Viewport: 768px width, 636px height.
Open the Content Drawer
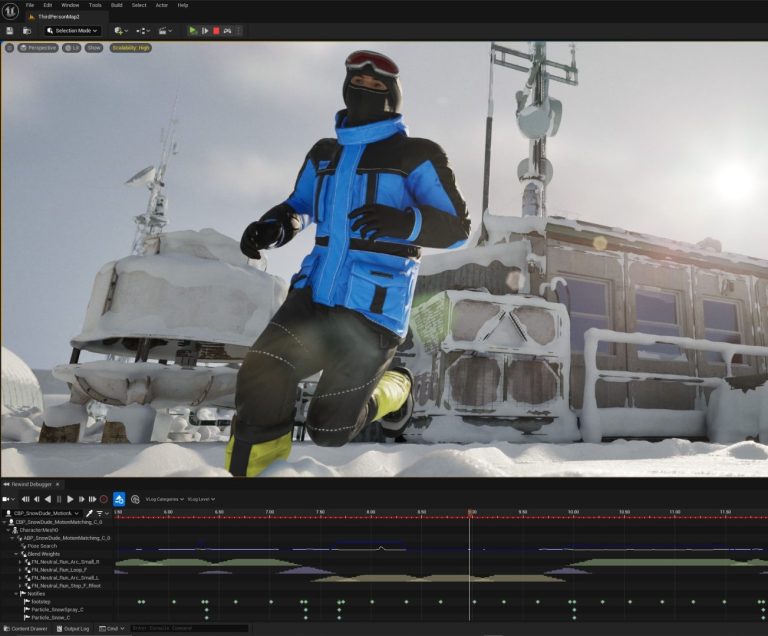point(25,629)
